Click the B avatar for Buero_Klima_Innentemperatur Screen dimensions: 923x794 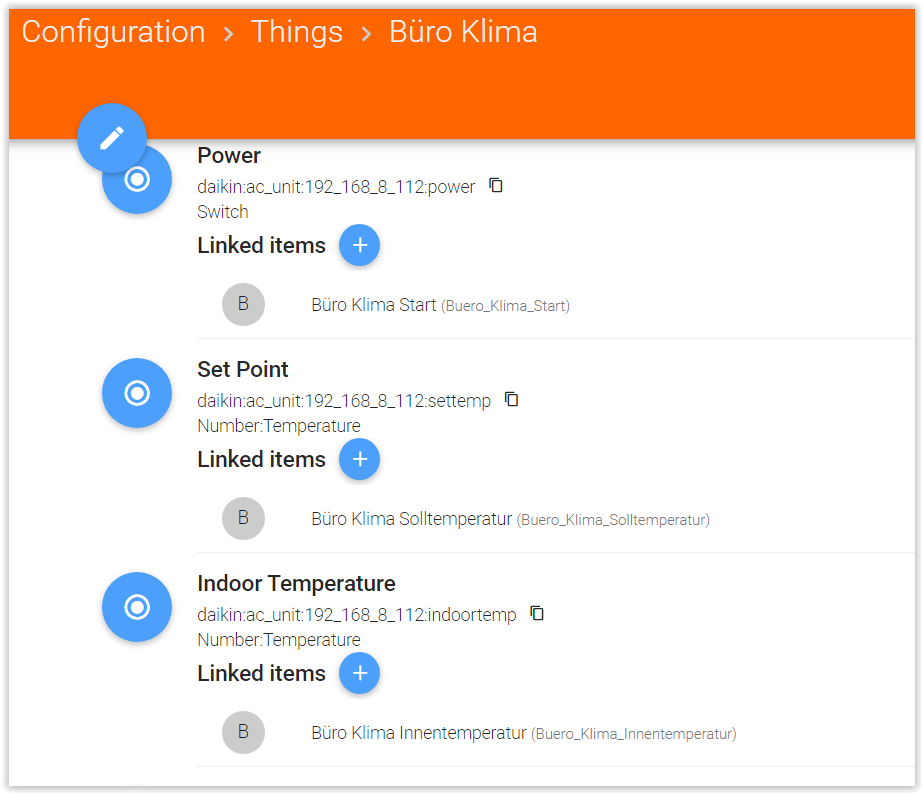click(x=243, y=732)
